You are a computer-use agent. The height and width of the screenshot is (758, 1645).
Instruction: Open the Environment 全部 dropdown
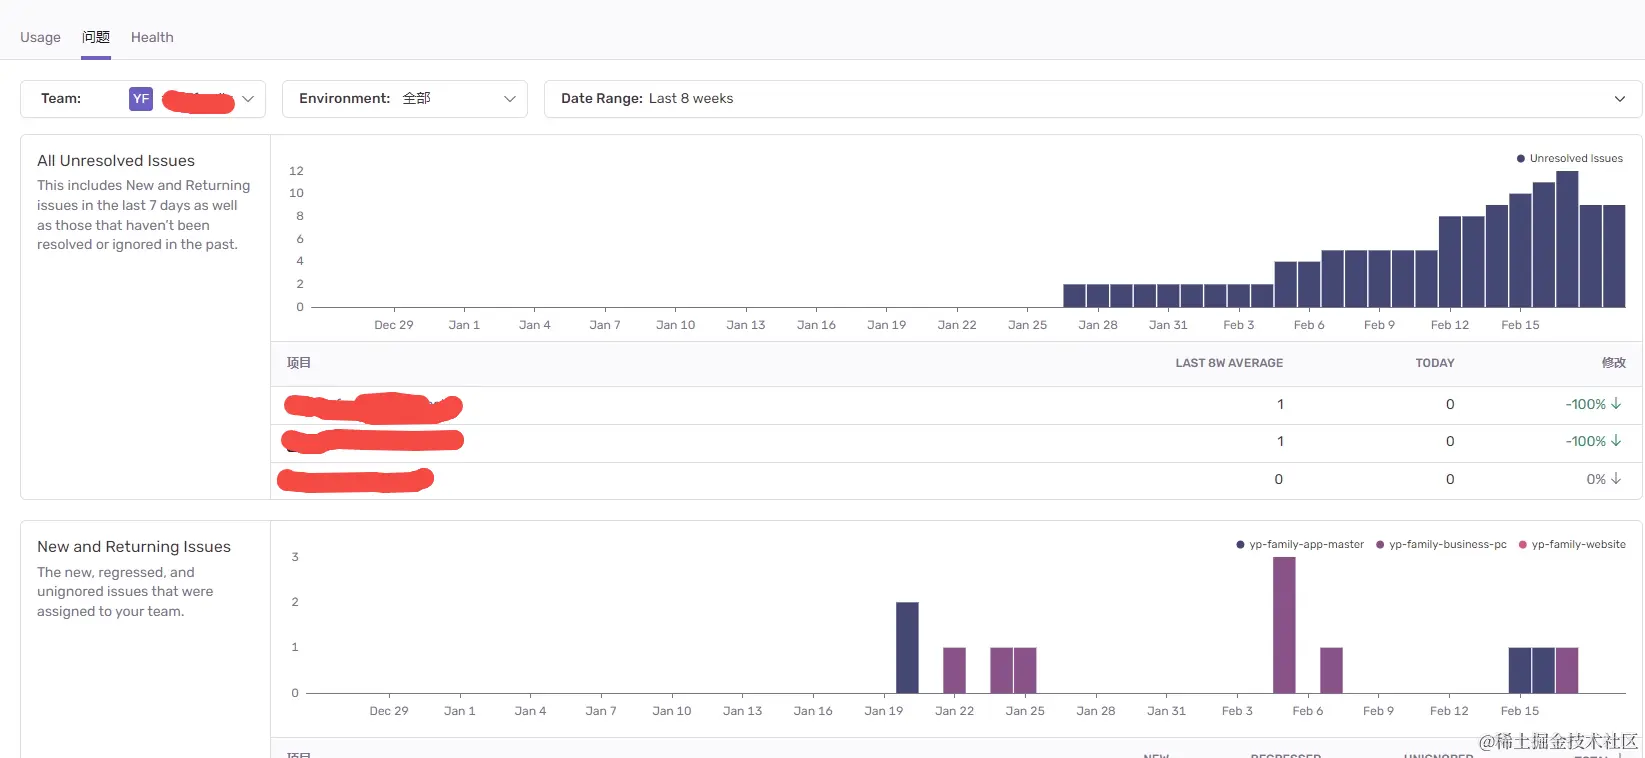tap(405, 99)
